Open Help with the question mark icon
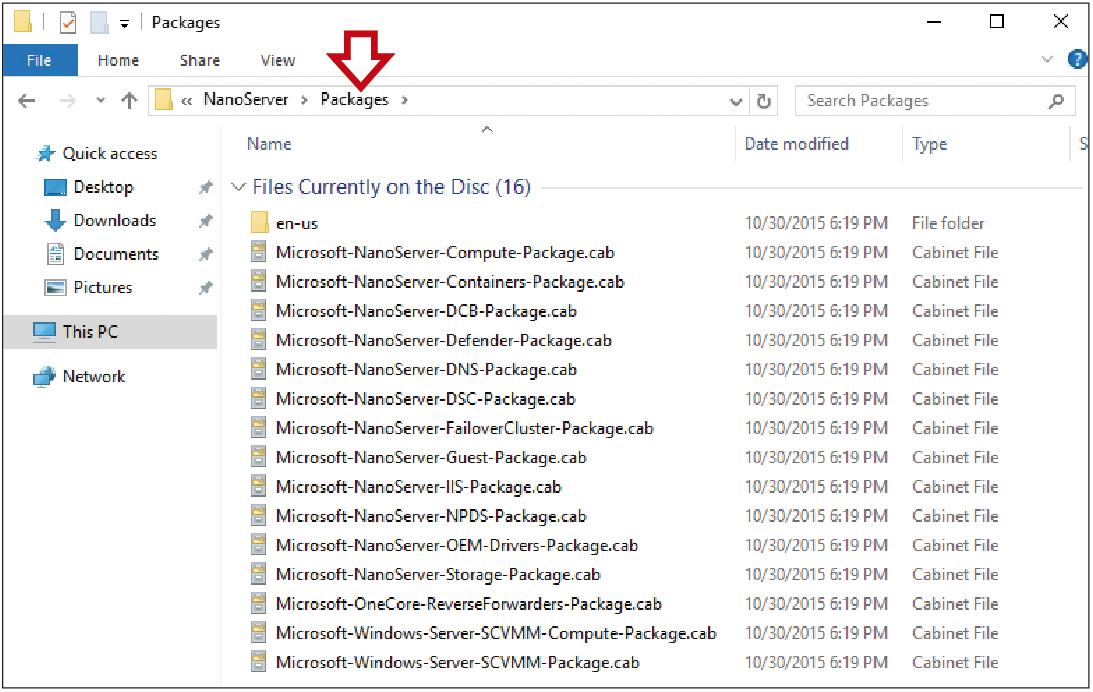 click(1077, 59)
